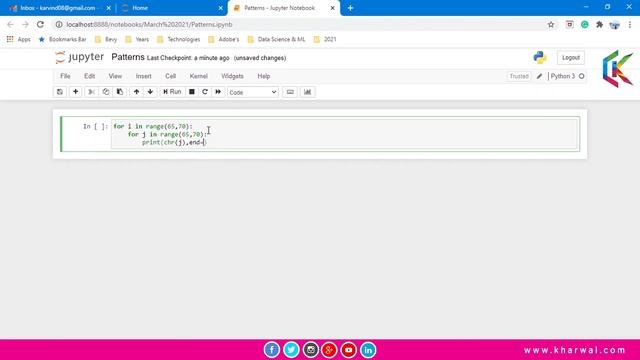Viewport: 640px width, 360px height.
Task: Click the Jupyter logo
Action: (x=80, y=57)
